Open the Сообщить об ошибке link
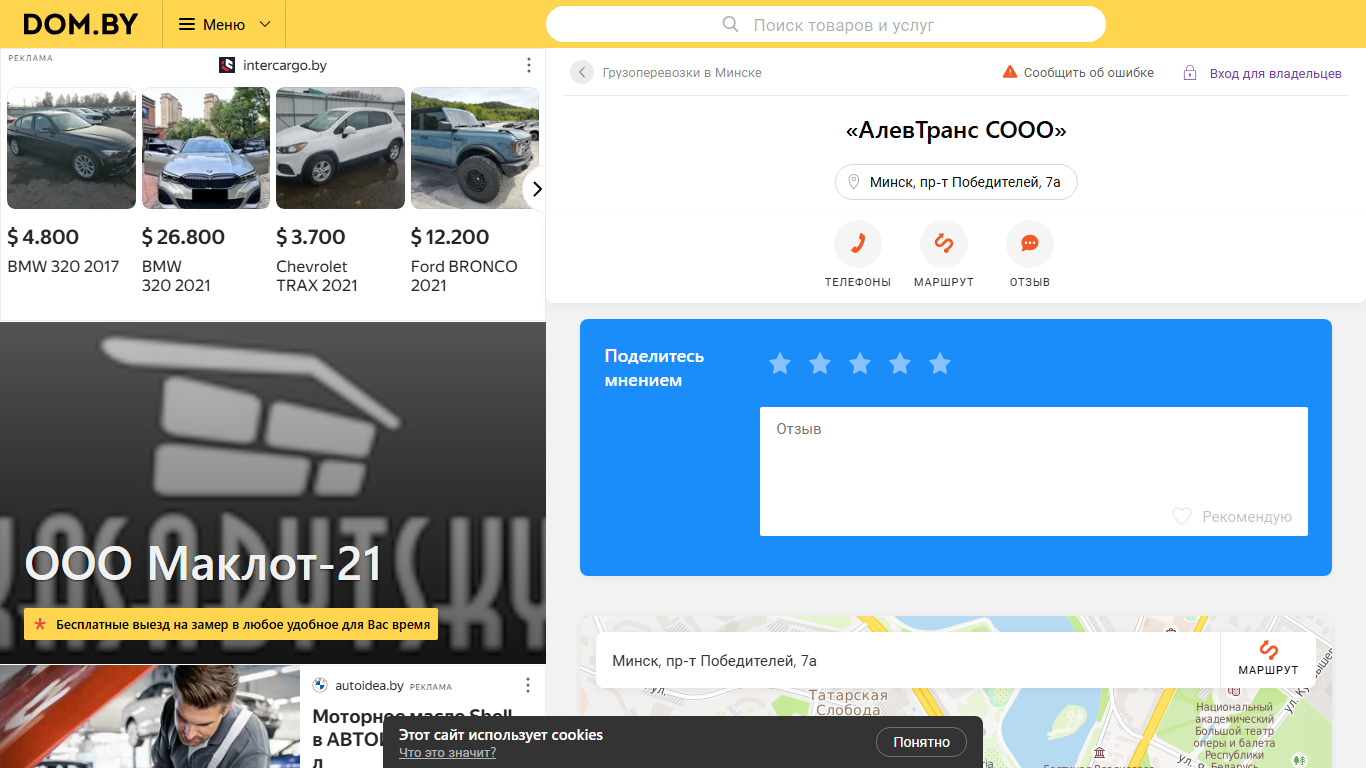The width and height of the screenshot is (1366, 768). click(x=1088, y=73)
